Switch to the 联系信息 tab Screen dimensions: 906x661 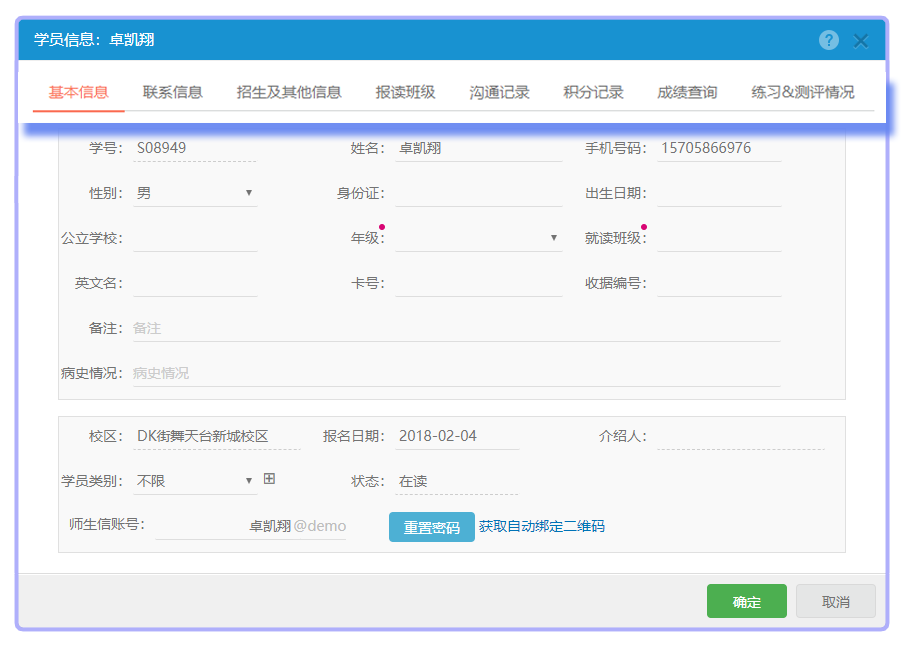point(172,92)
